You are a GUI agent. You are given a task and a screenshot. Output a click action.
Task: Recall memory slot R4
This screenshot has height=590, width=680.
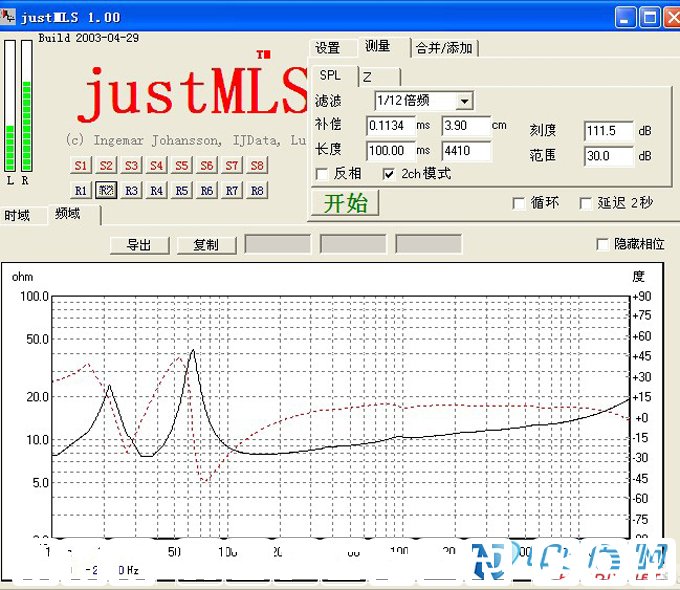[156, 190]
